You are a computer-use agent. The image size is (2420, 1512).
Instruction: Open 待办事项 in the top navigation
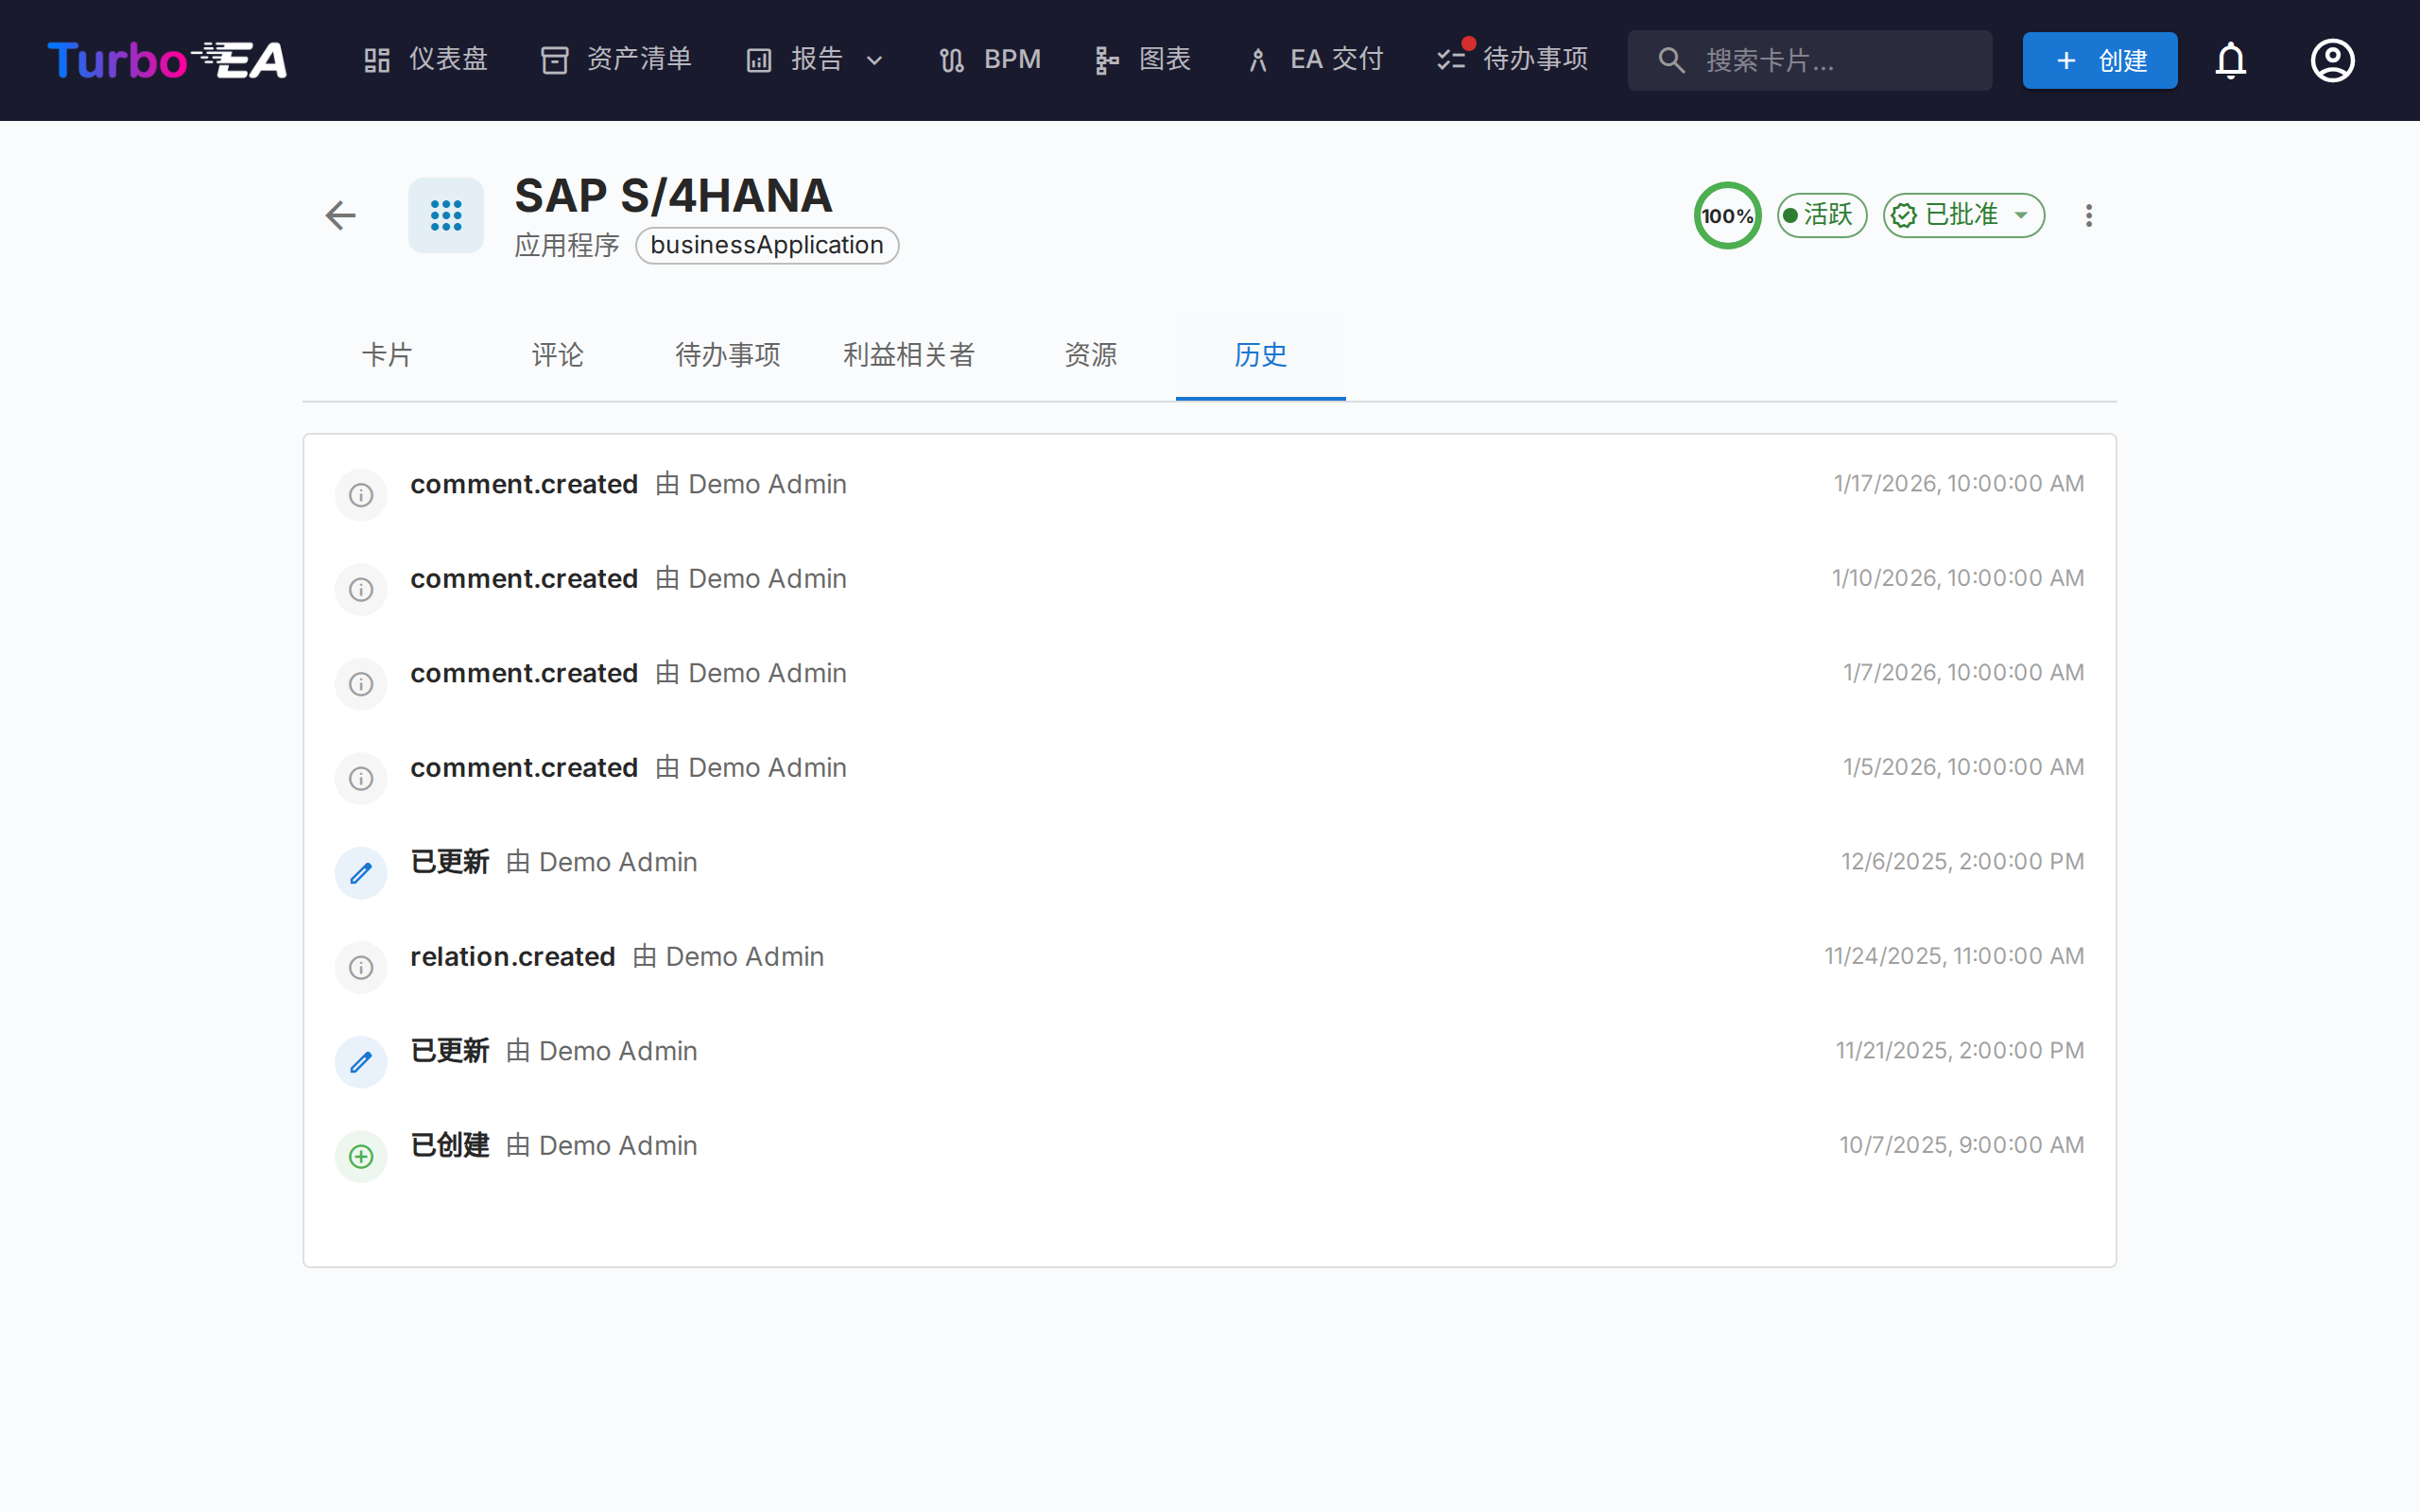click(1513, 60)
